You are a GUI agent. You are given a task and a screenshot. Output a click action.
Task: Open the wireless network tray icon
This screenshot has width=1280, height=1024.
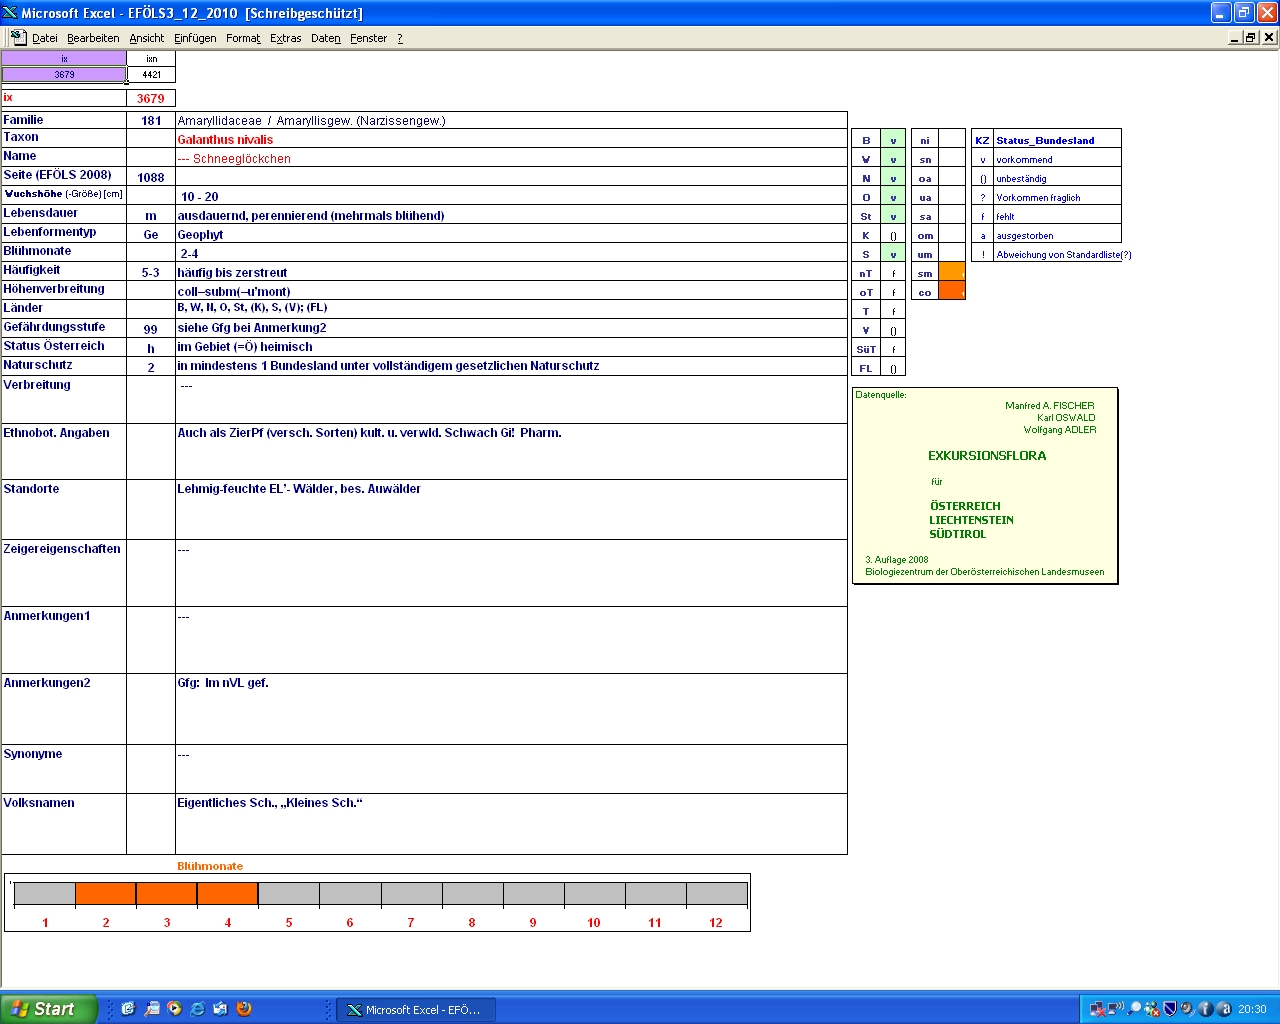click(1116, 1009)
